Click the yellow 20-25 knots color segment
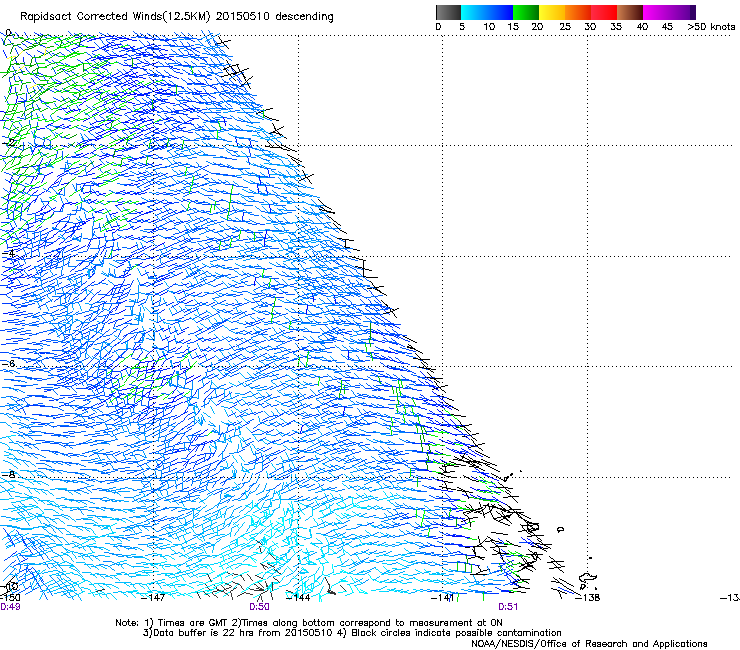This screenshot has height=650, width=740. tap(552, 12)
